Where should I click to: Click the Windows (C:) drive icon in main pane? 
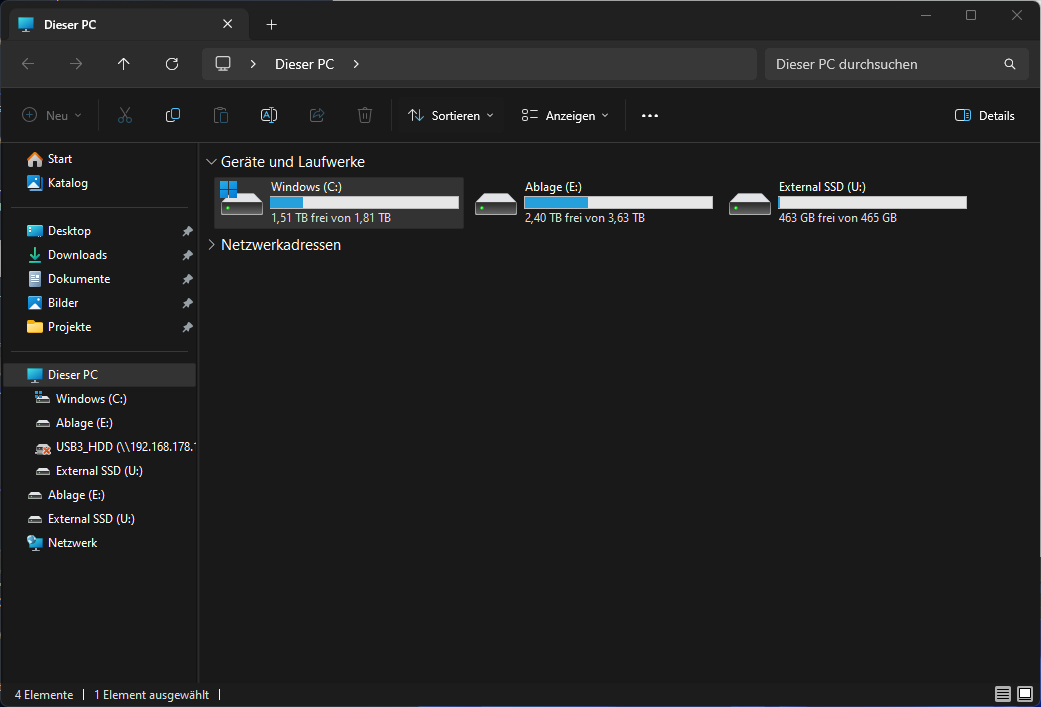(x=242, y=198)
